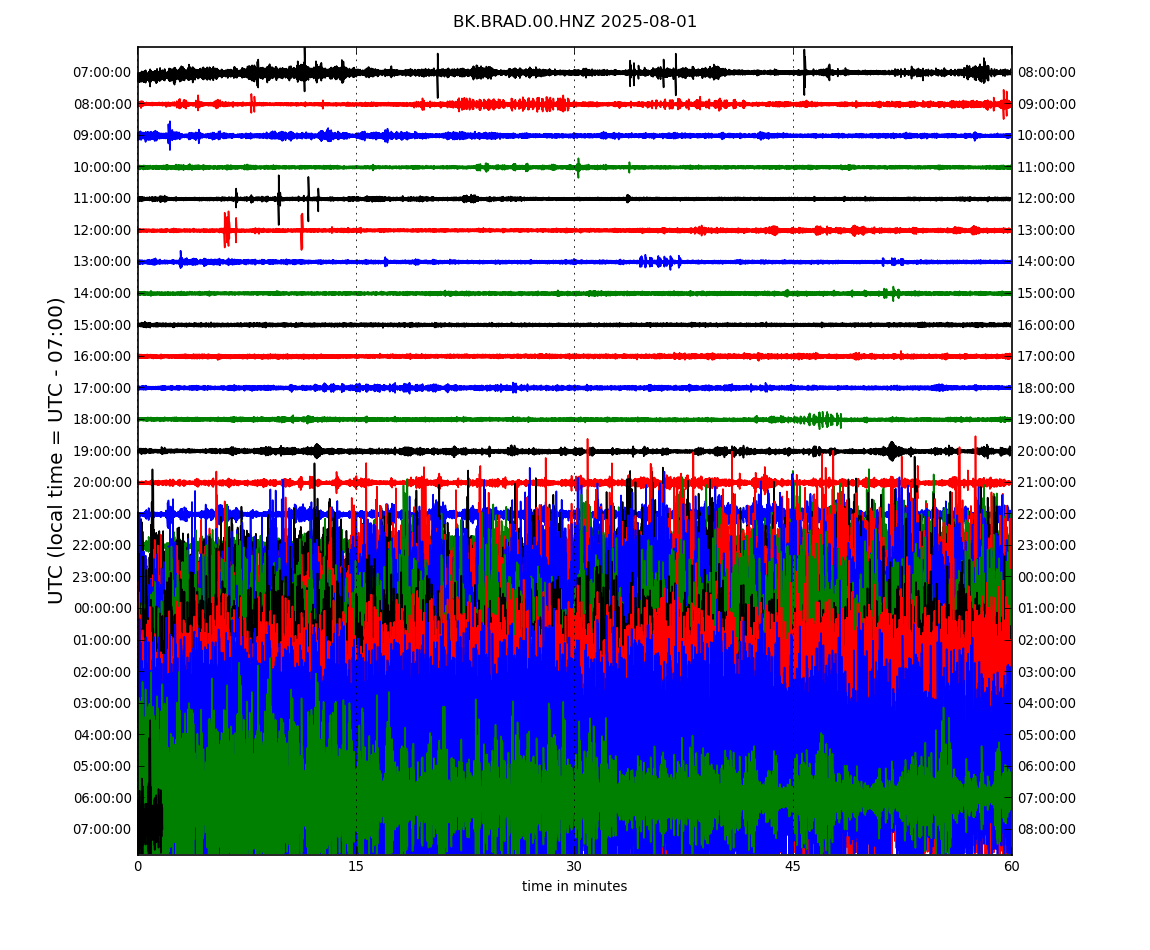
Task: Click right-axis label 16:00:00
Action: pos(1047,325)
